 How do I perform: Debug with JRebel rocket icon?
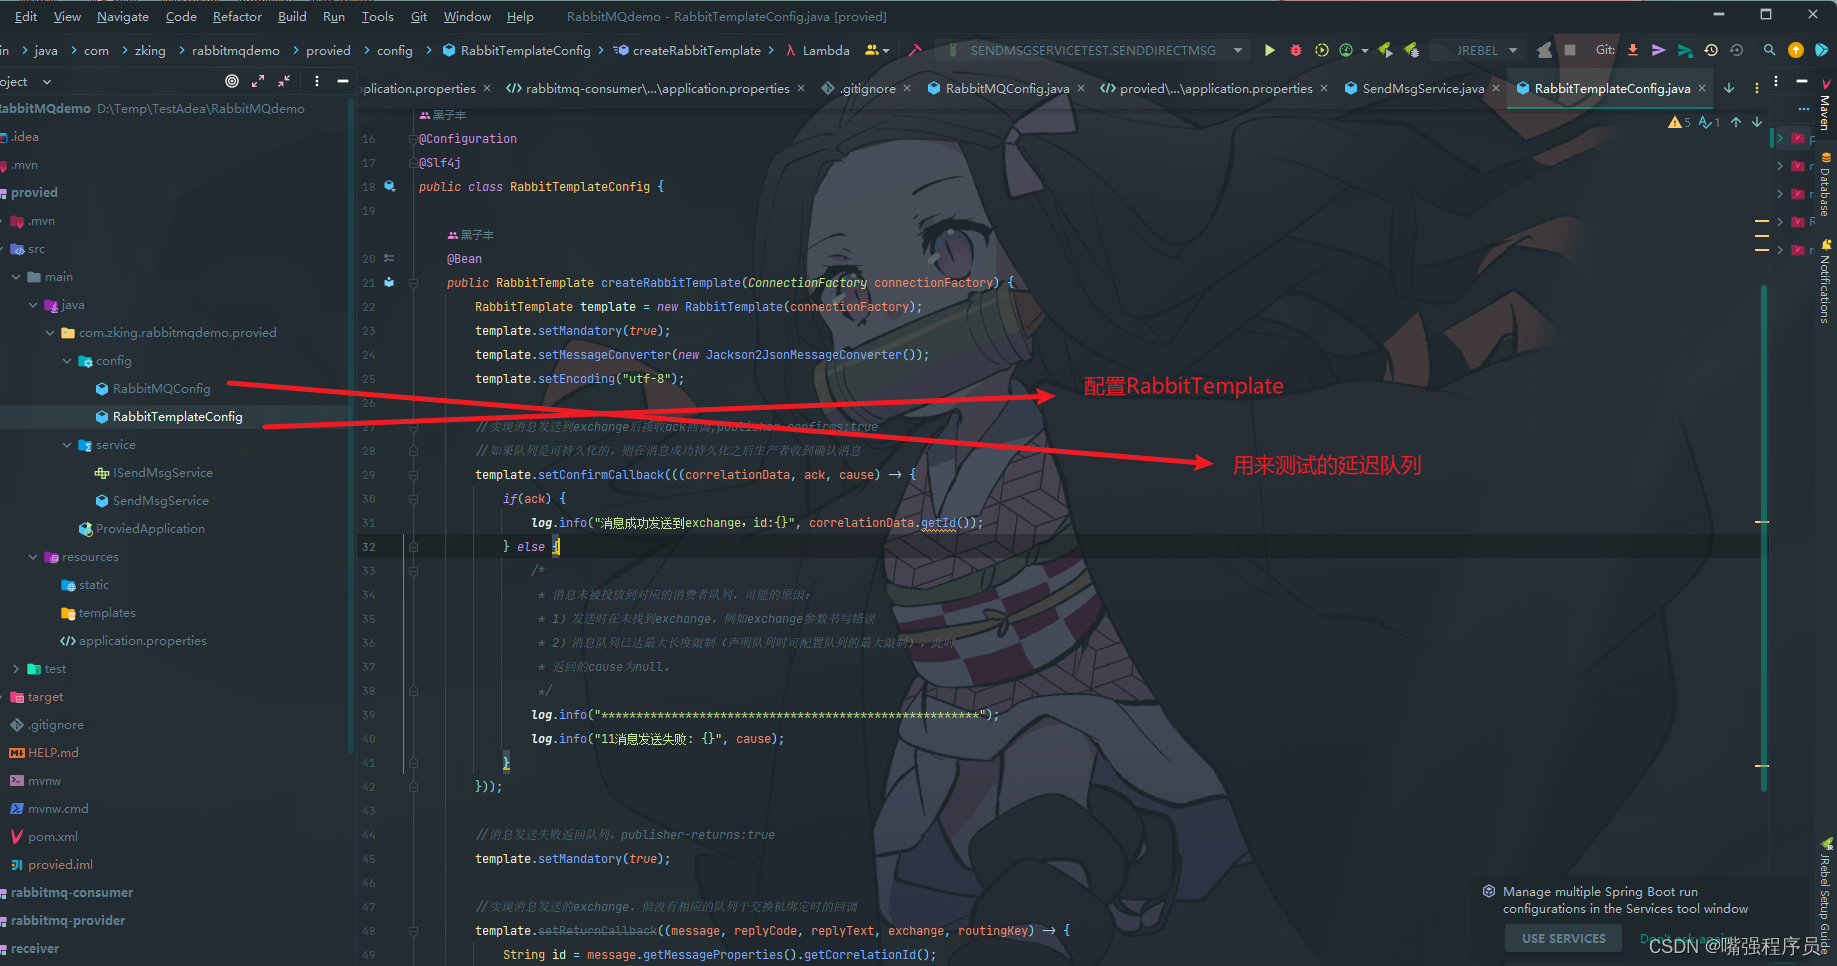(1411, 50)
